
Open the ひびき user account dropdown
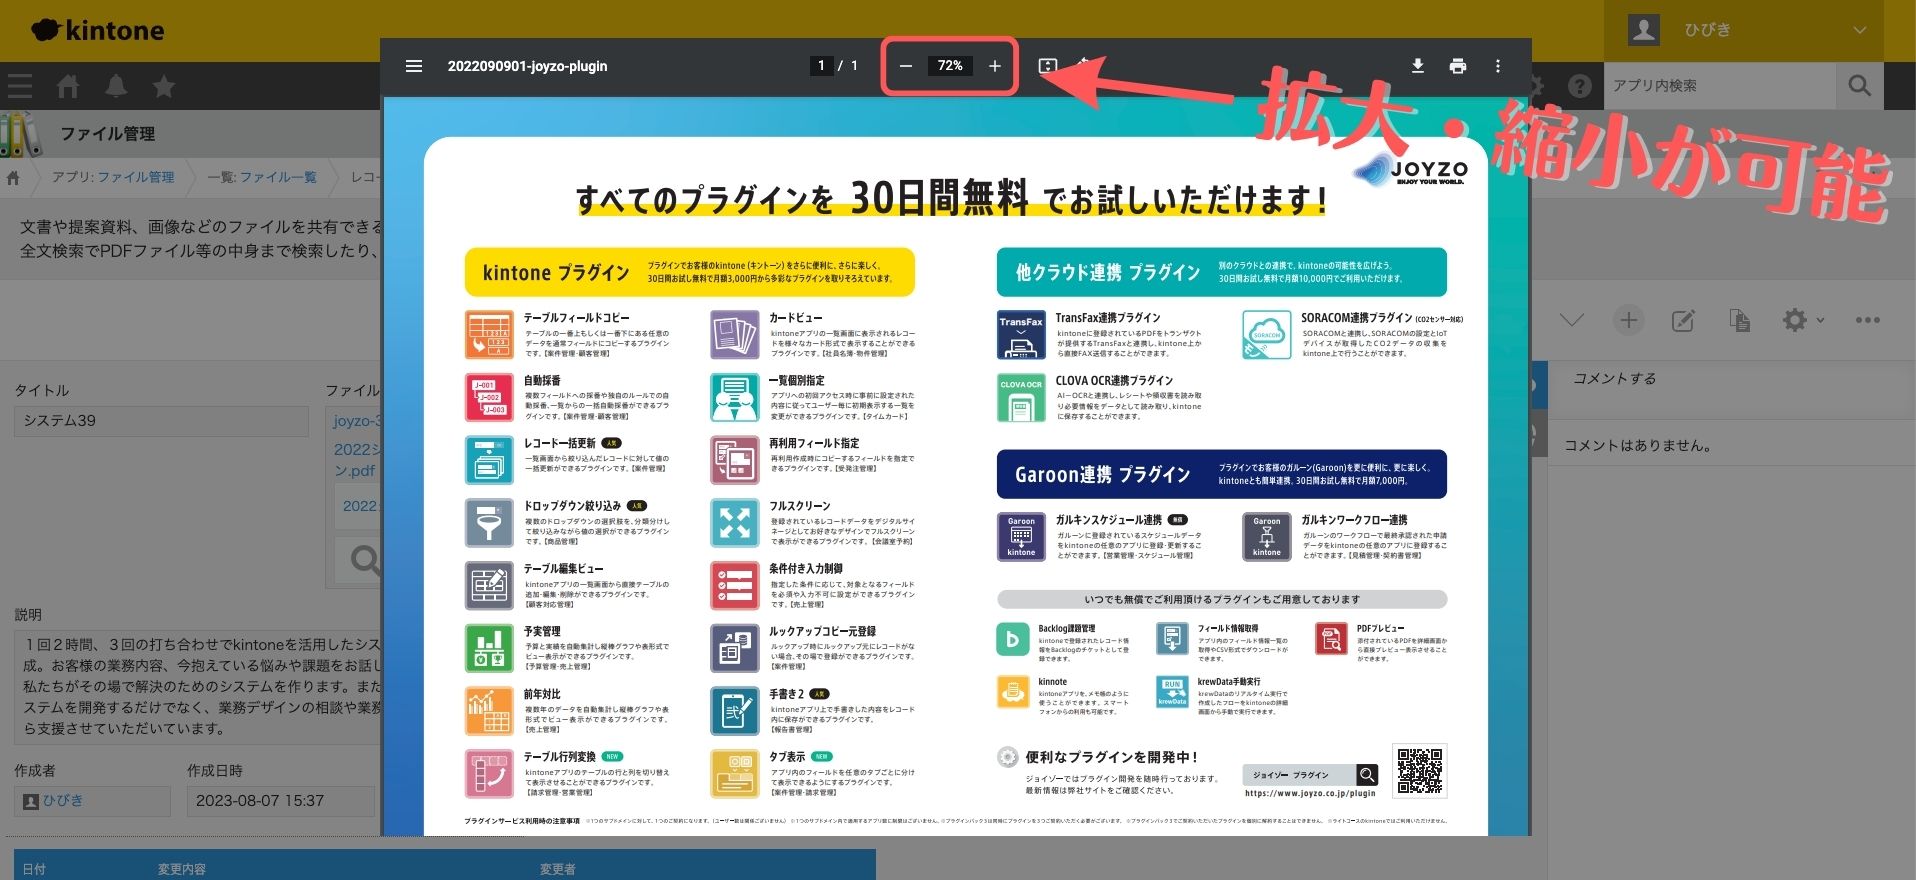[x=1744, y=30]
